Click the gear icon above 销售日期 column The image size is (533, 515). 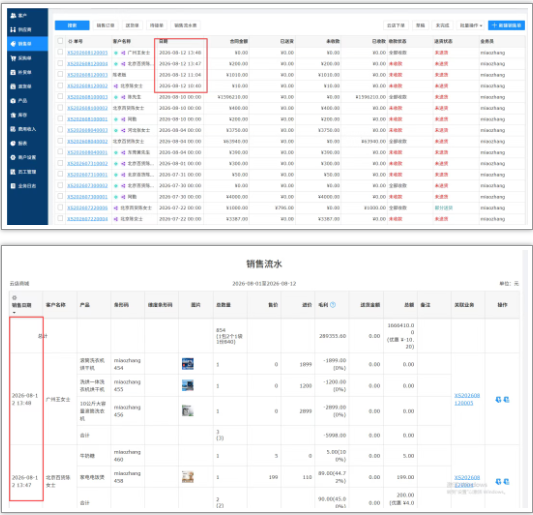15,298
